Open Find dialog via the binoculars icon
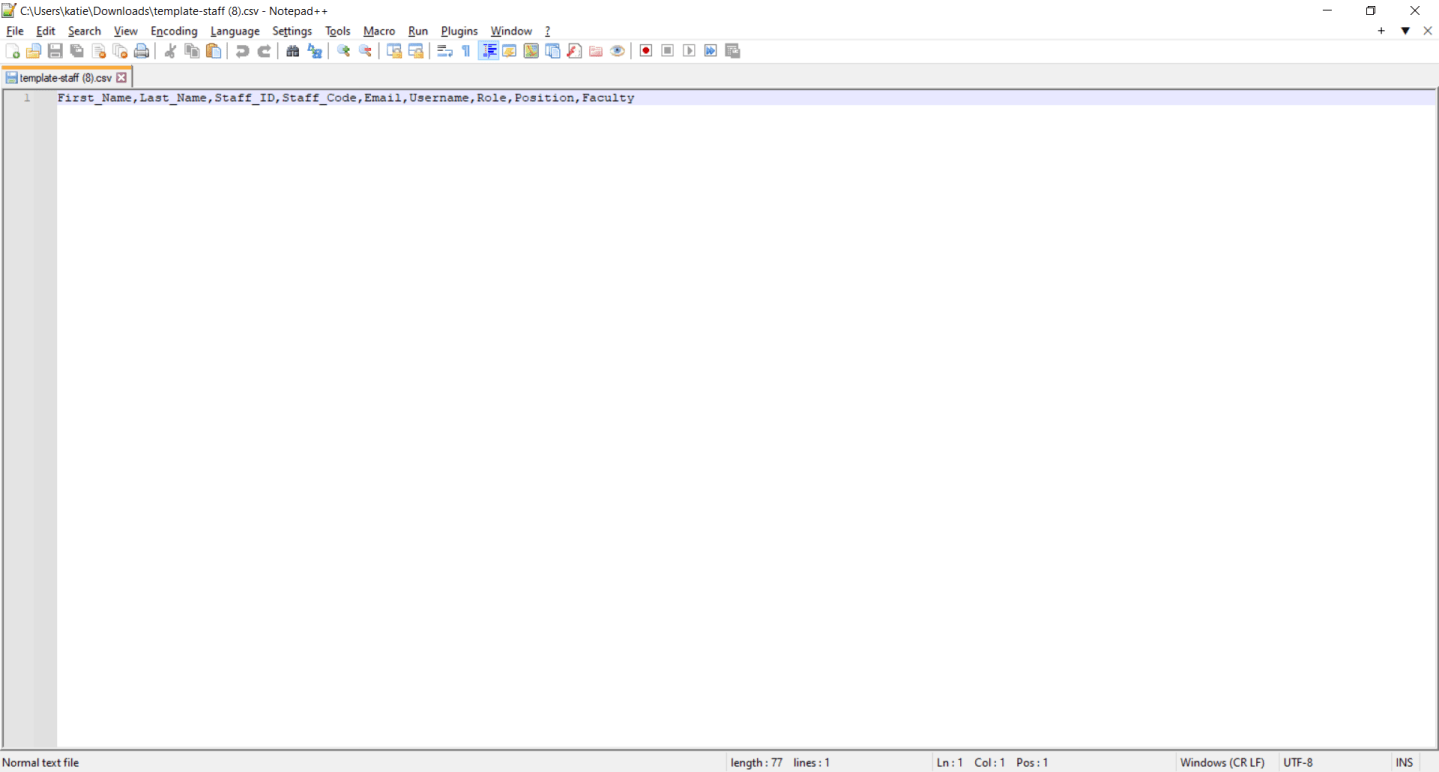 [292, 50]
